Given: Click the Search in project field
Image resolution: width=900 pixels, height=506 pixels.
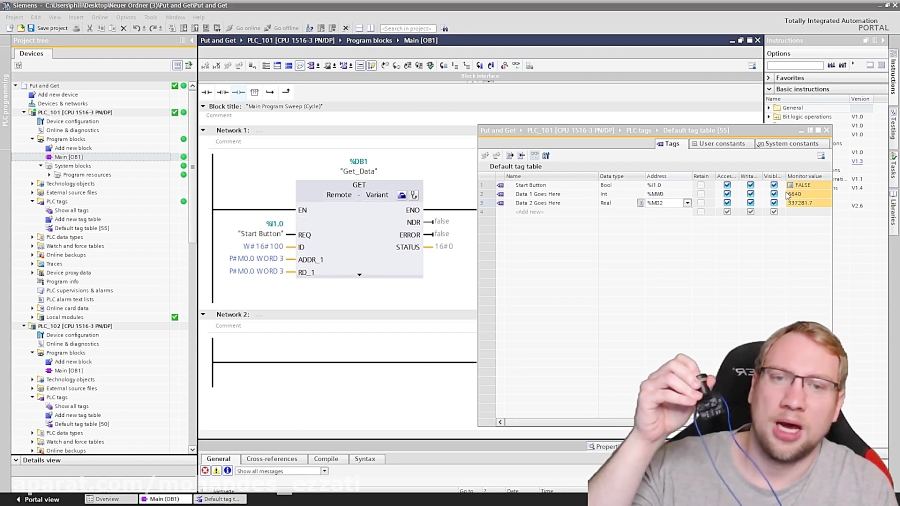Looking at the screenshot, I should tap(408, 28).
